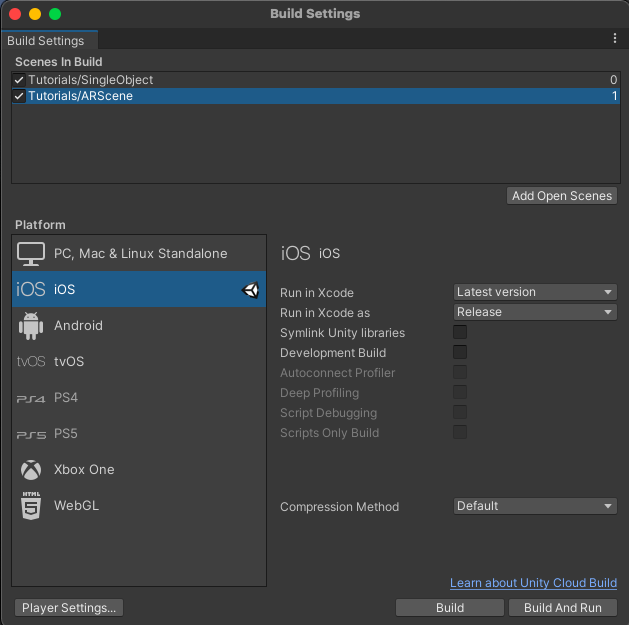Viewport: 629px width, 625px height.
Task: Toggle the Script Debugging checkbox
Action: pyautogui.click(x=460, y=412)
